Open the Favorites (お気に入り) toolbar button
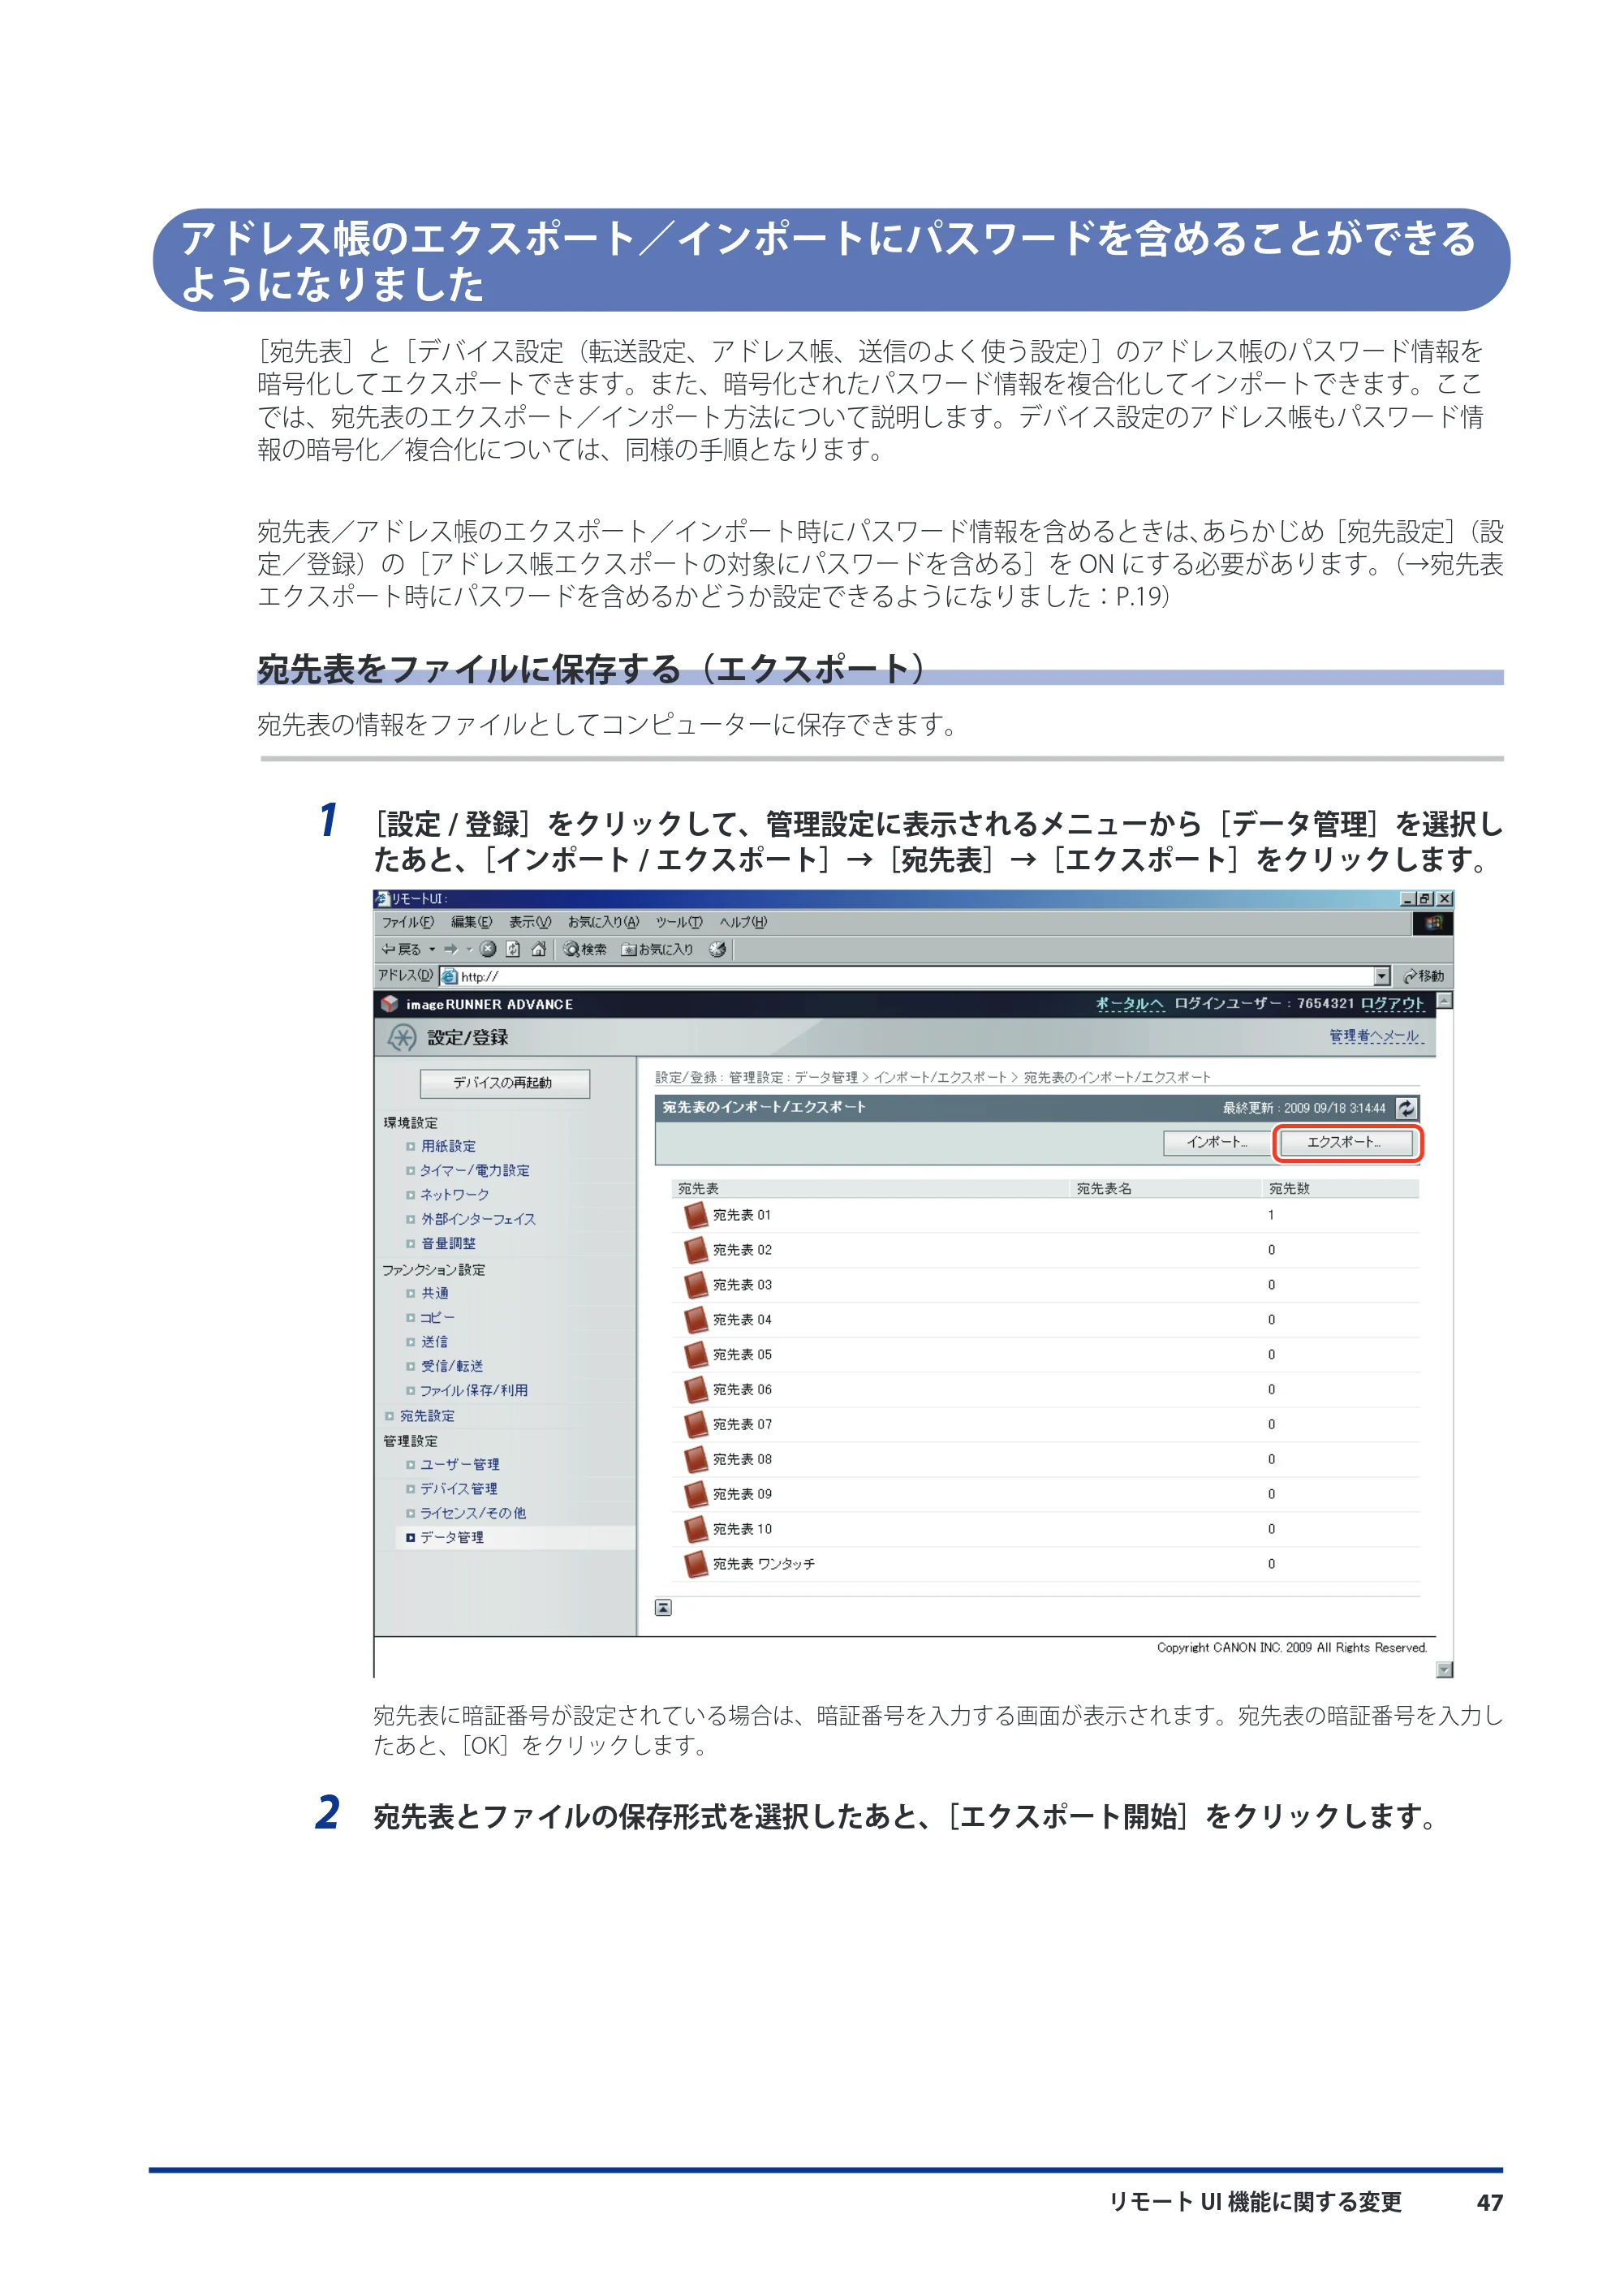 [x=657, y=949]
